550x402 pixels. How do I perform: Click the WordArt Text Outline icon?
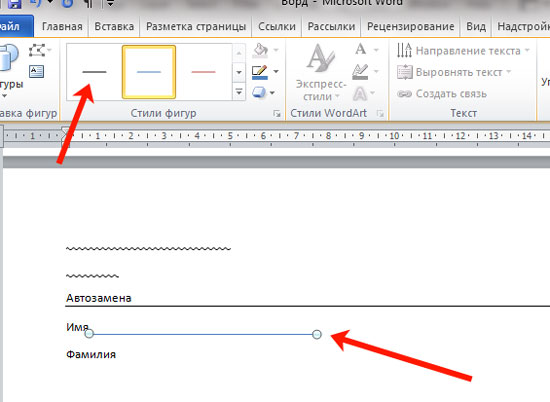click(x=360, y=72)
